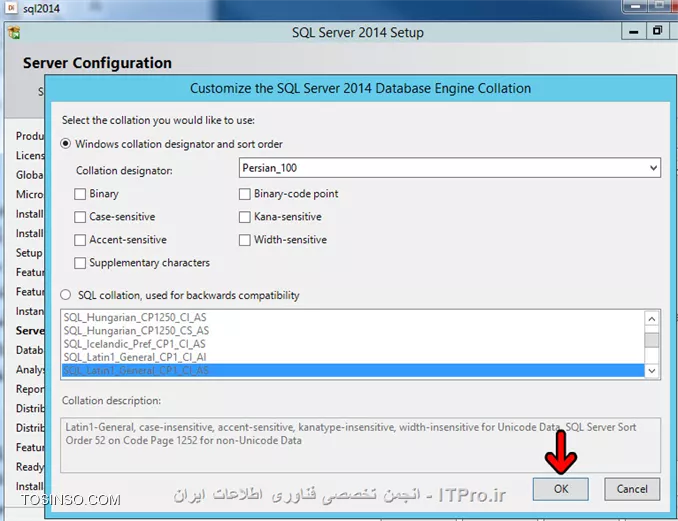Screen dimensions: 678x521
Task: Click the Database Engine step in setup sidebar
Action: pyautogui.click(x=29, y=350)
